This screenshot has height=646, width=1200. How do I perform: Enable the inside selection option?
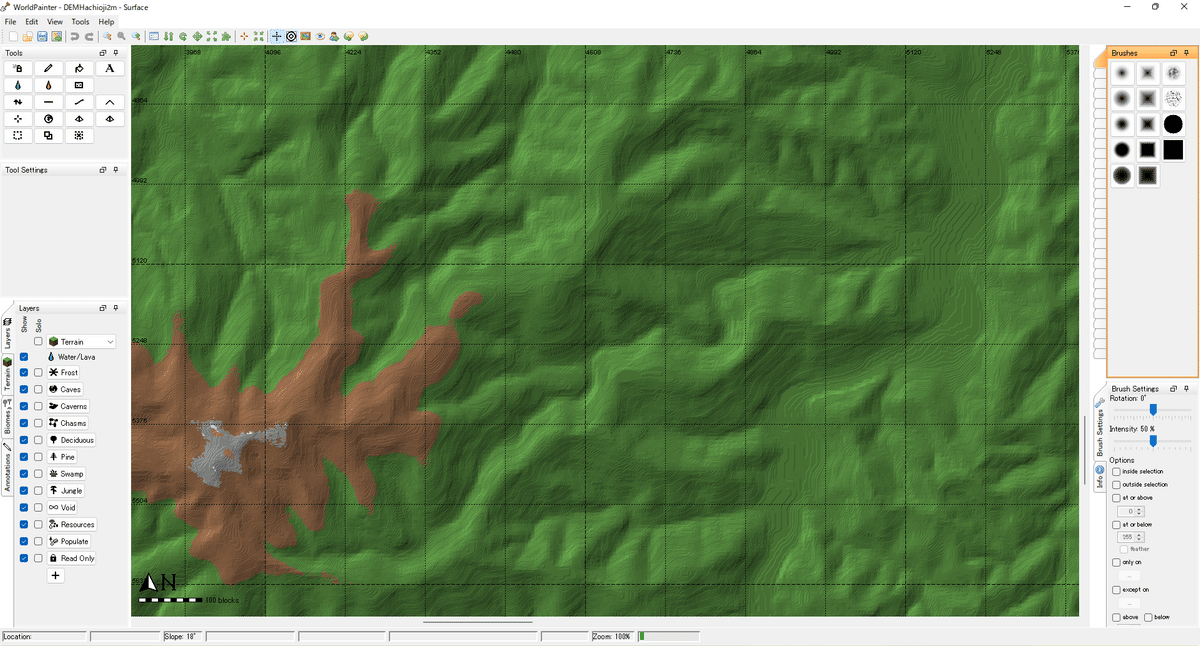[1117, 471]
